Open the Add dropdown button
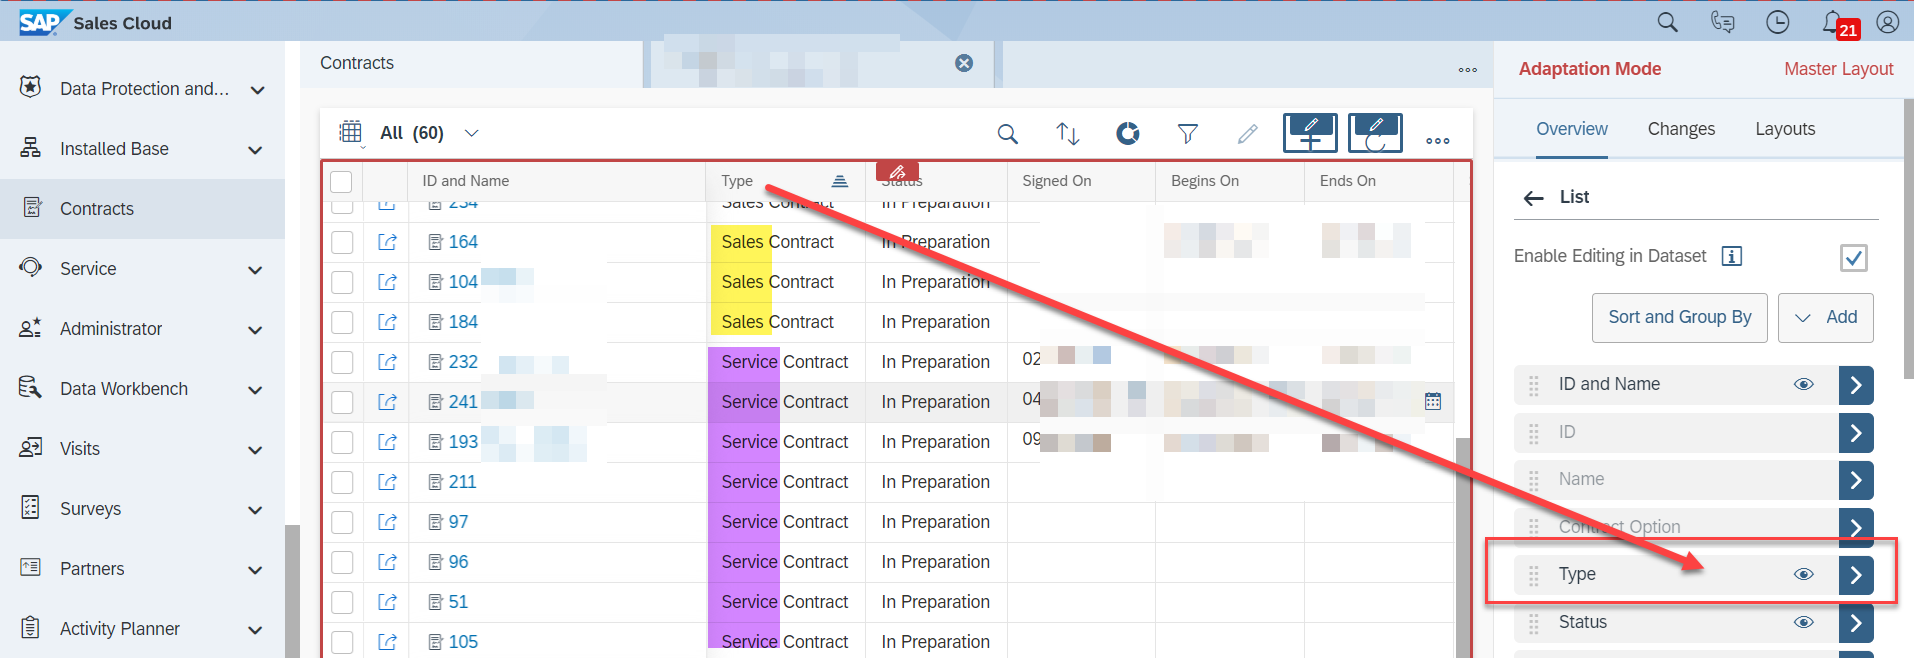This screenshot has height=658, width=1914. coord(1825,318)
